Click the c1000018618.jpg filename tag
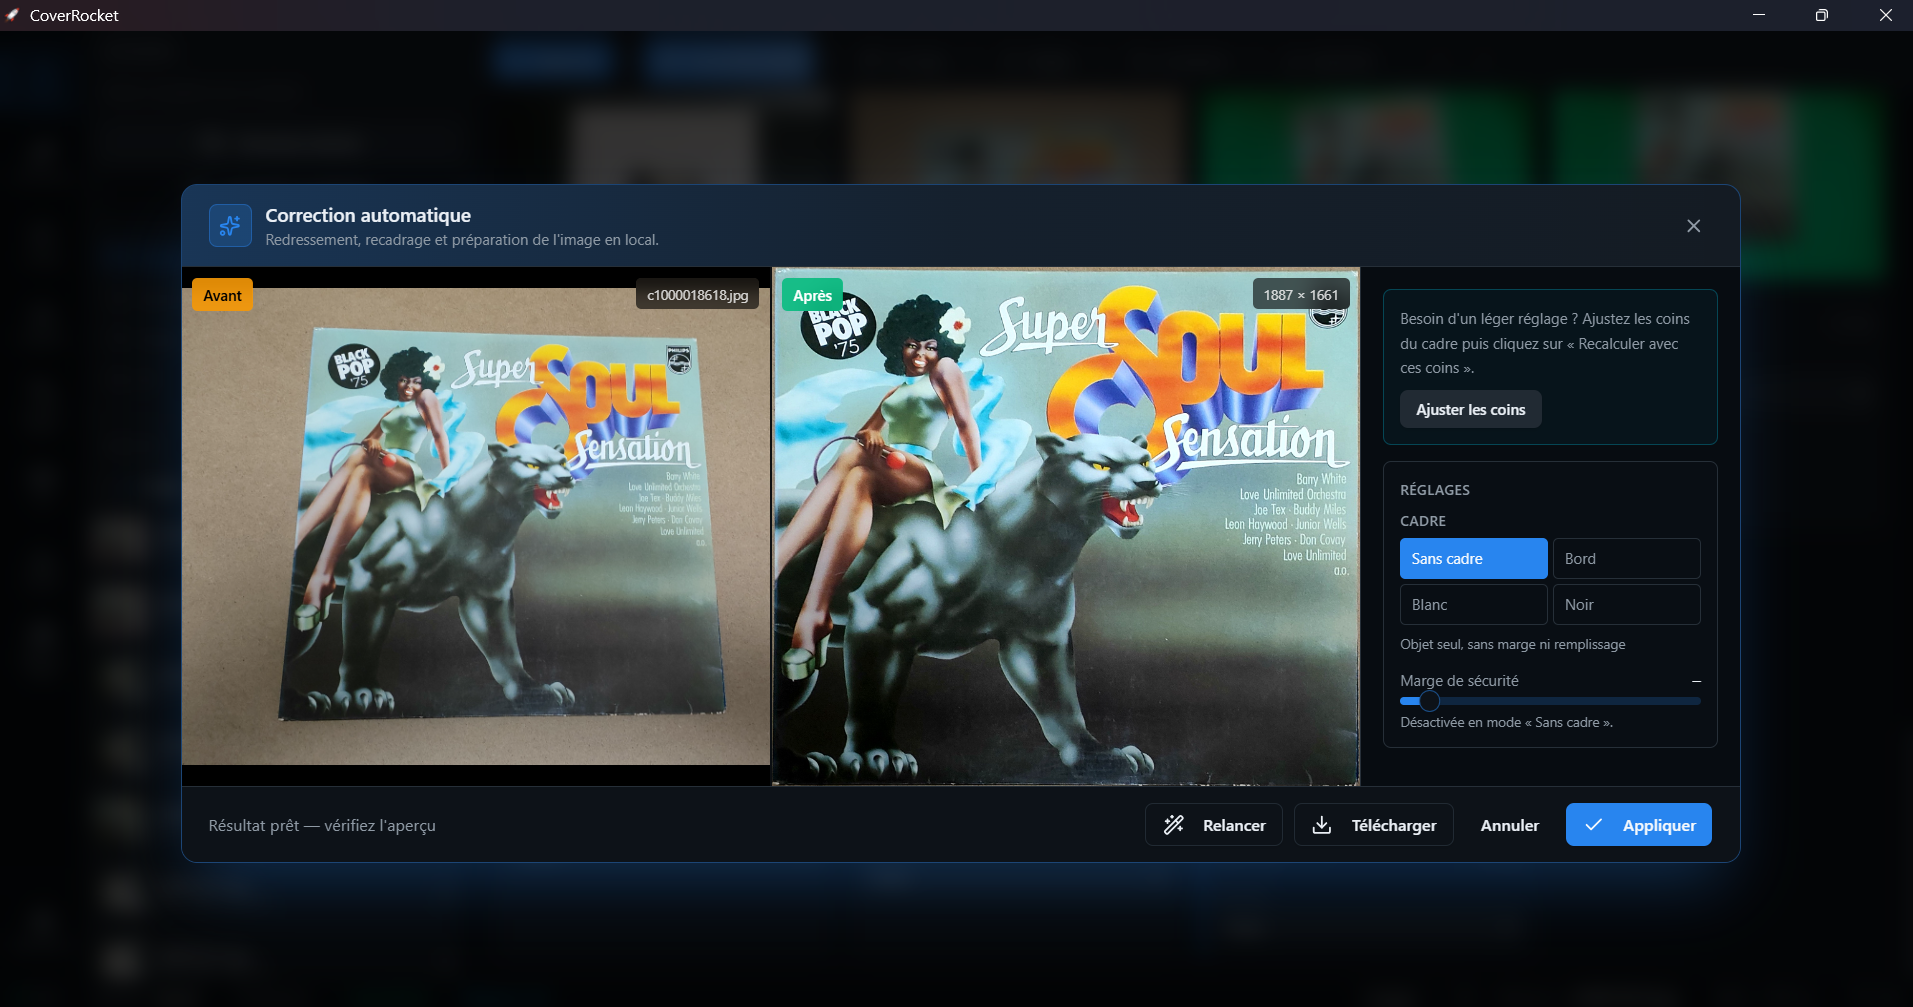The image size is (1913, 1007). (697, 295)
